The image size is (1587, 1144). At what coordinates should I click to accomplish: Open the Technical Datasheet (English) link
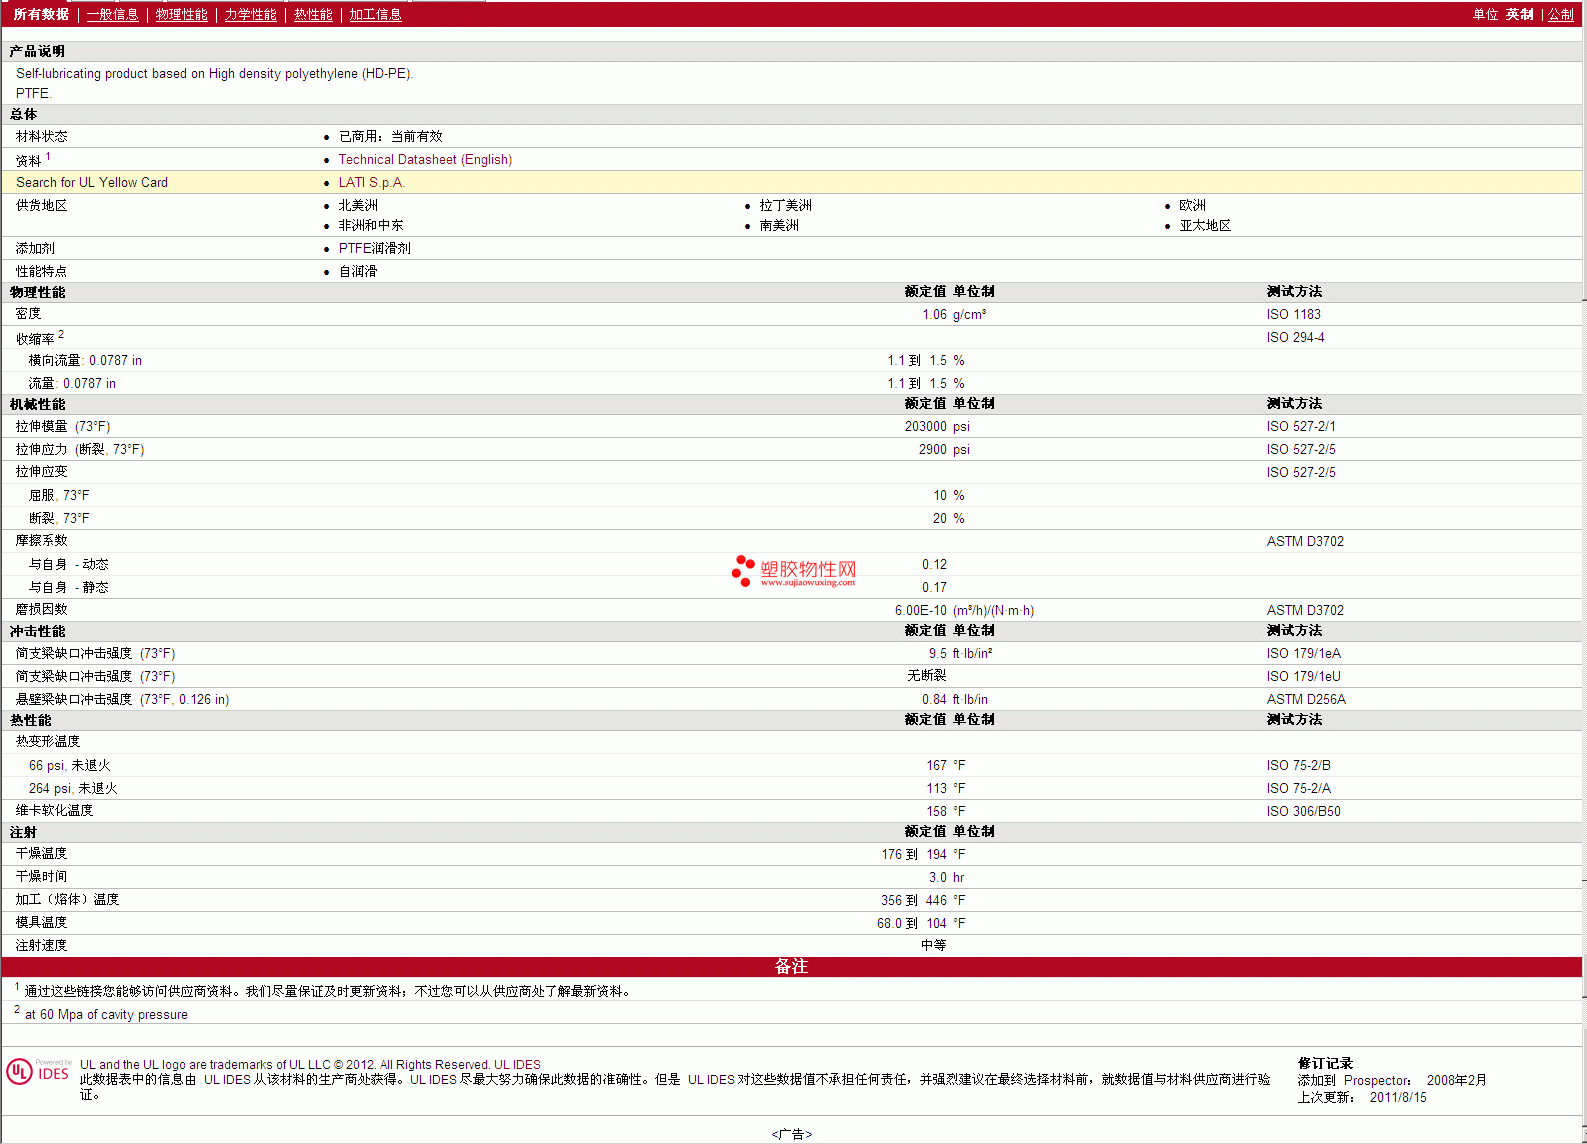(425, 159)
